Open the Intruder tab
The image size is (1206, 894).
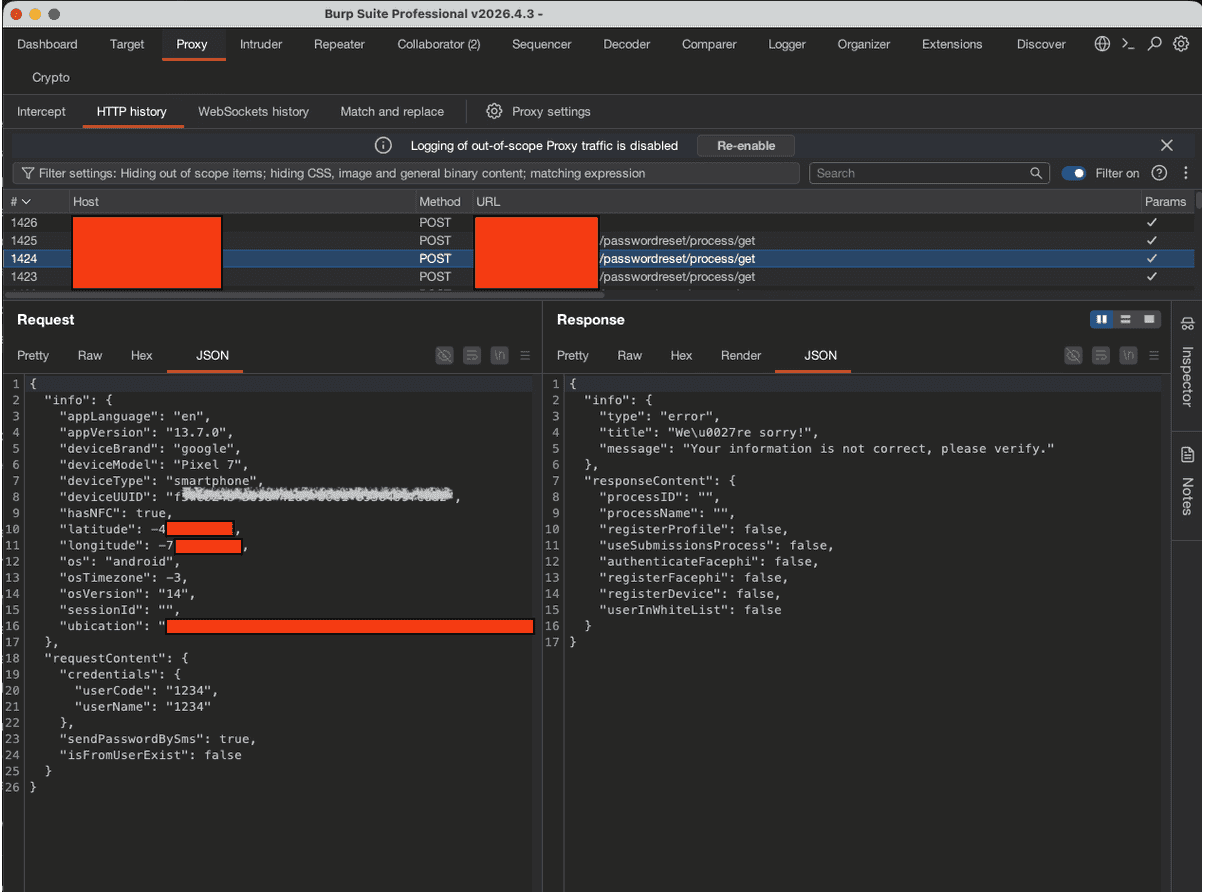261,44
